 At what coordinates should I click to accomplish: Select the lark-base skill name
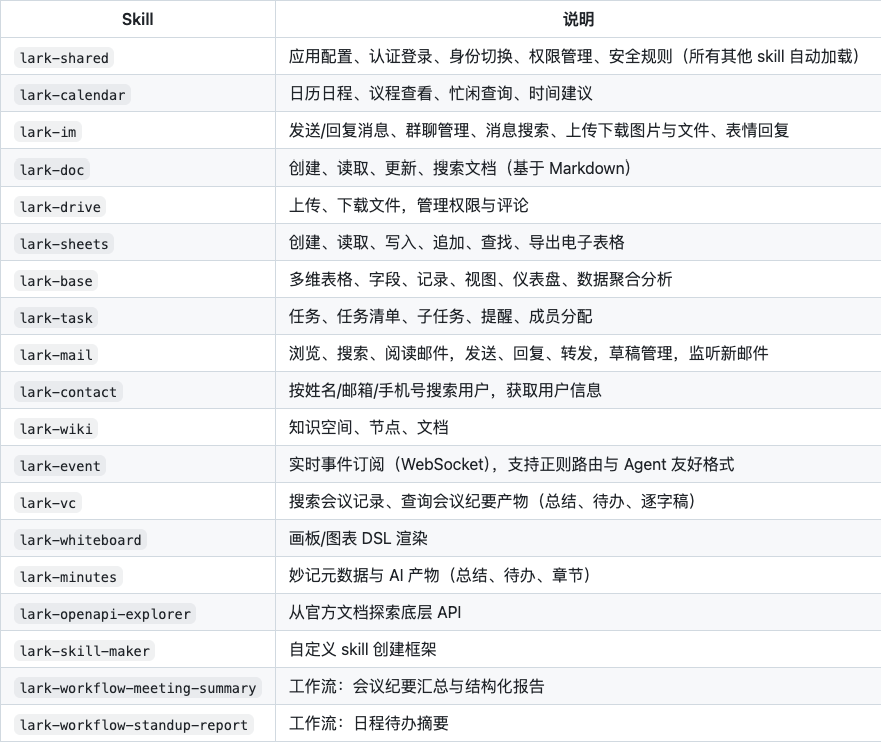[56, 280]
